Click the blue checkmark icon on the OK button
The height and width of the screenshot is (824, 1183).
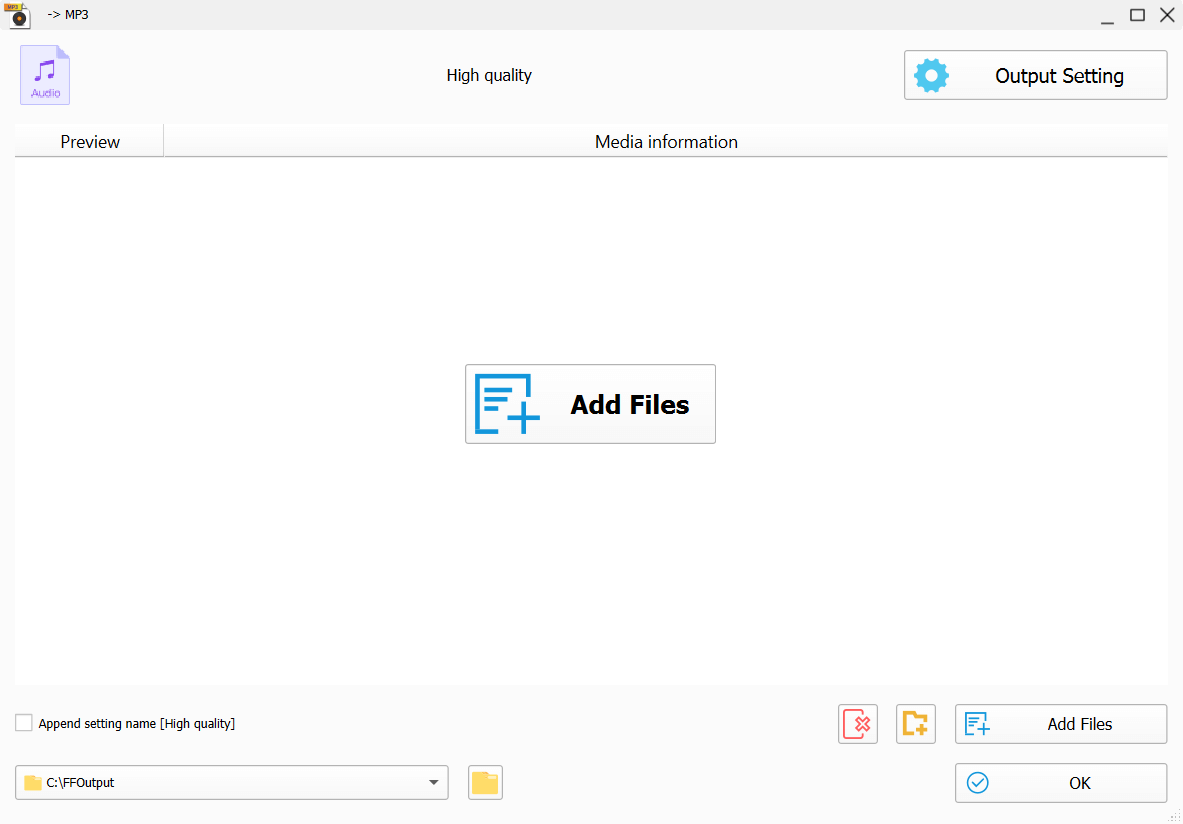pyautogui.click(x=977, y=783)
